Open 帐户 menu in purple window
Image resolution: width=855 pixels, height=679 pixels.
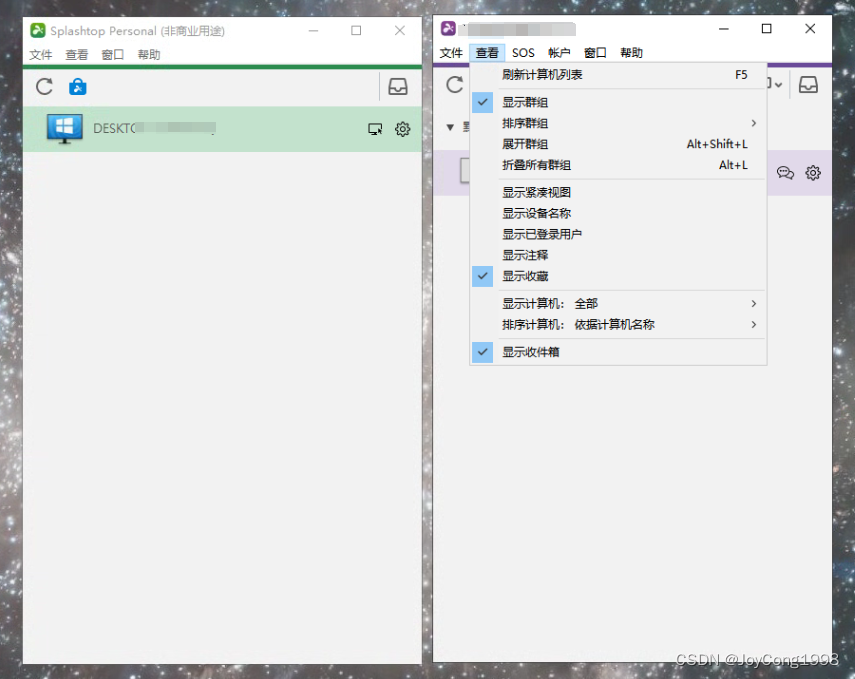[x=559, y=53]
